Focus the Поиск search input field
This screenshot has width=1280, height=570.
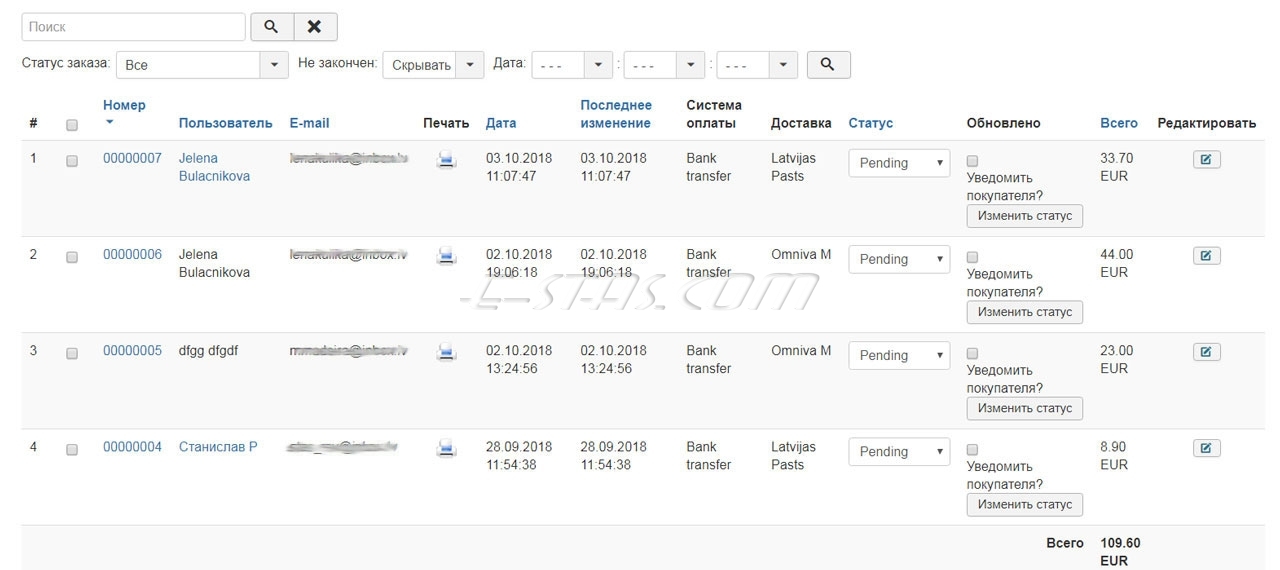click(133, 27)
